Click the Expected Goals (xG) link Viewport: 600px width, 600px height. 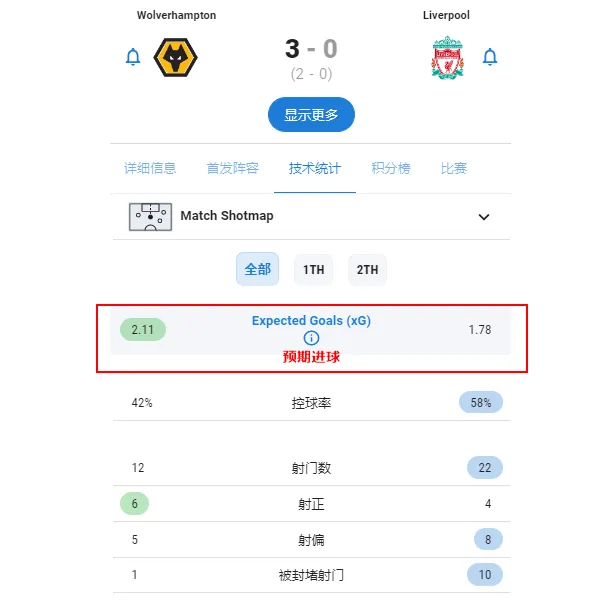pos(311,320)
